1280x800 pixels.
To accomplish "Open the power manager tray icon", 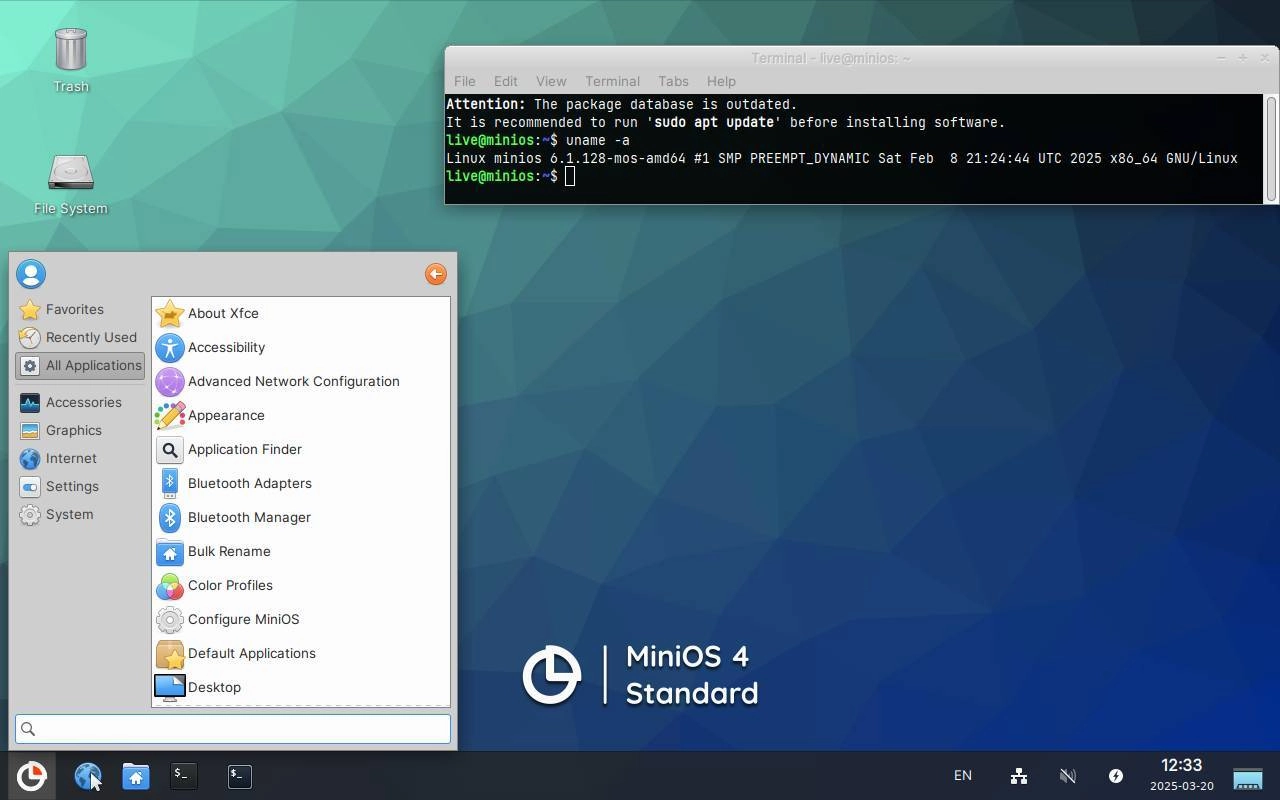I will [1116, 776].
